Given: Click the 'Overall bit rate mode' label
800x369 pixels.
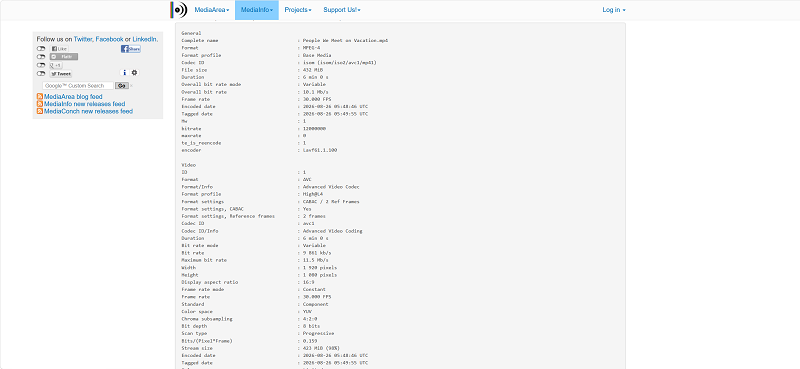Looking at the screenshot, I should pyautogui.click(x=211, y=84).
